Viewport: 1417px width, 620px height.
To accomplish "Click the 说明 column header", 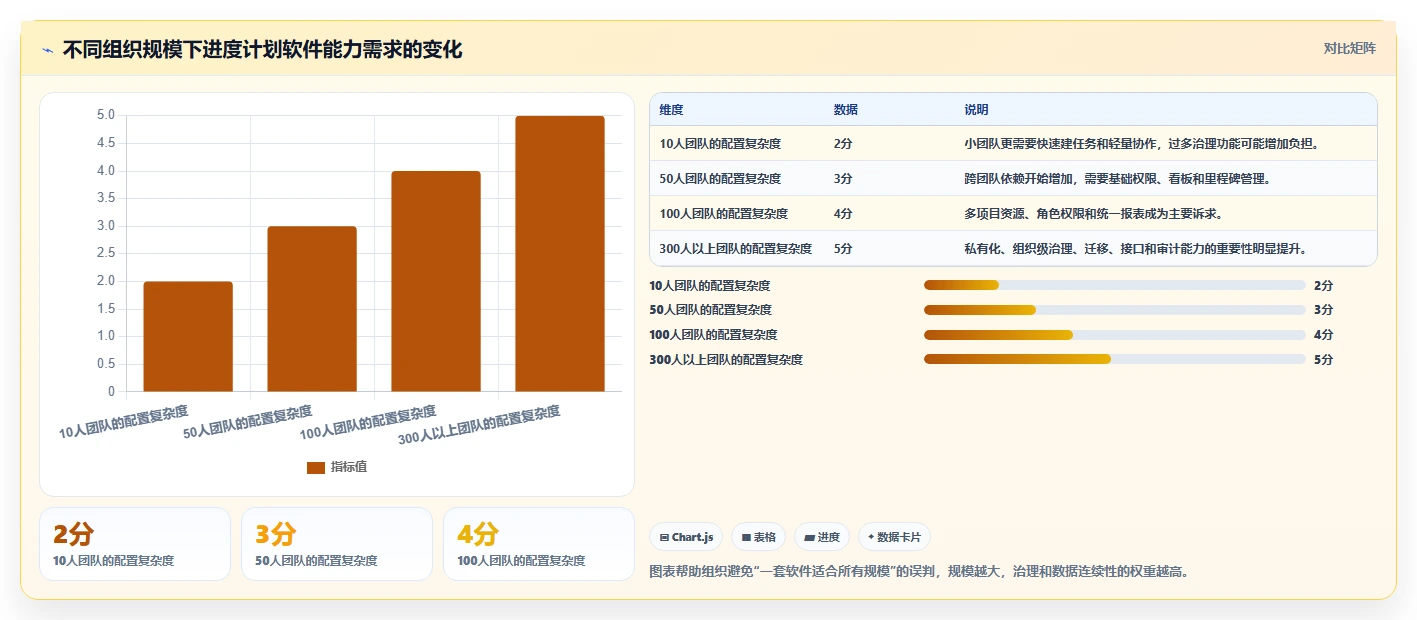I will click(976, 109).
